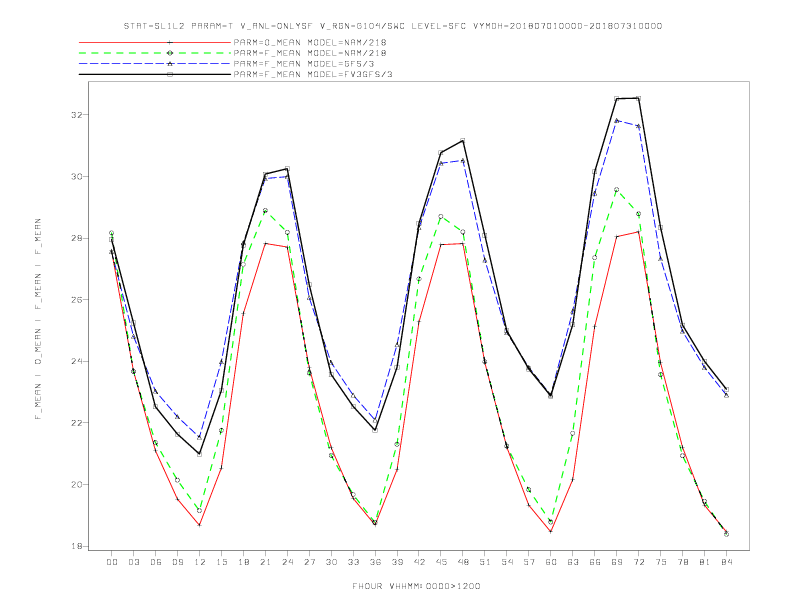The height and width of the screenshot is (612, 792).
Task: Click x-axis tick label 06
Action: tap(156, 562)
